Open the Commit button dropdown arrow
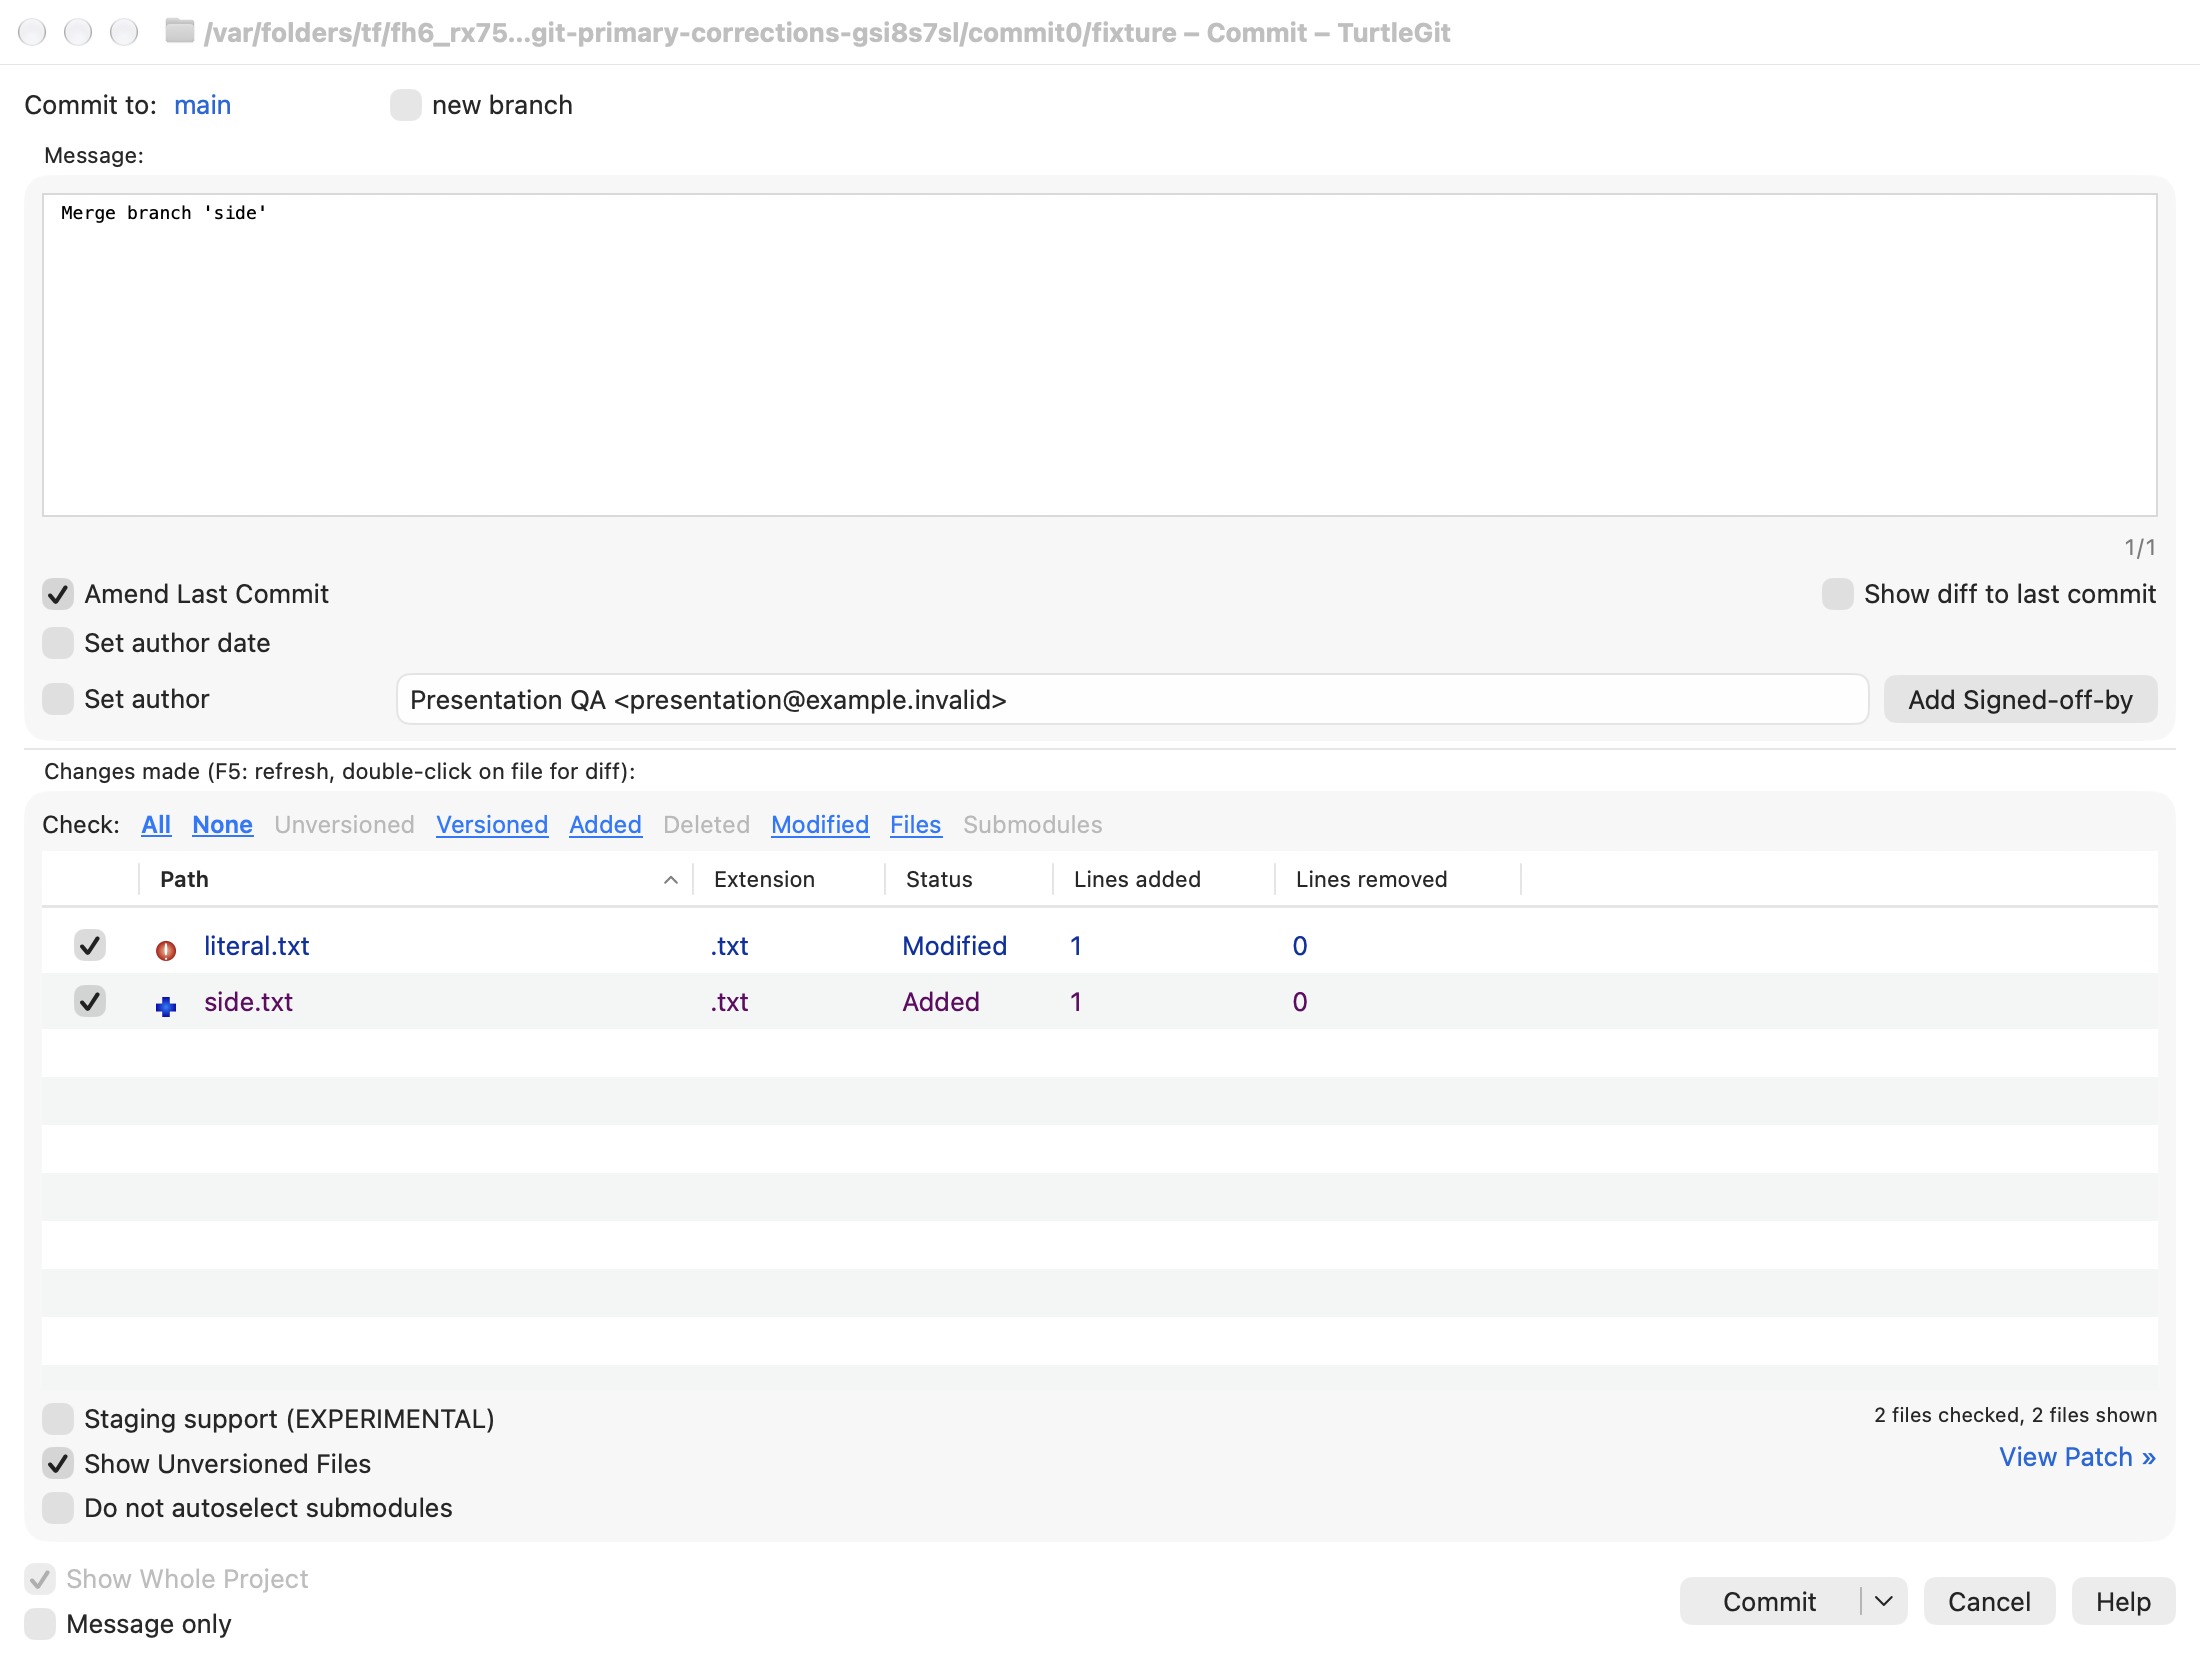2200x1664 pixels. point(1884,1602)
